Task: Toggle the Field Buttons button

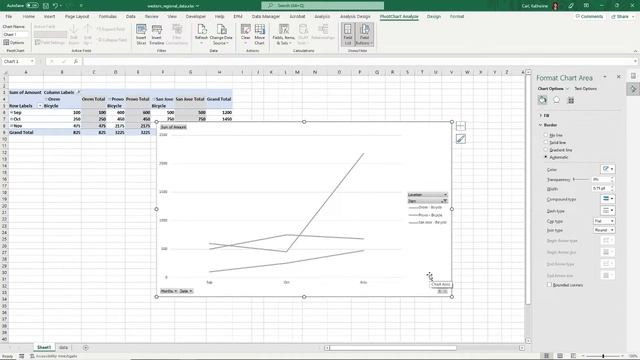Action: [364, 34]
